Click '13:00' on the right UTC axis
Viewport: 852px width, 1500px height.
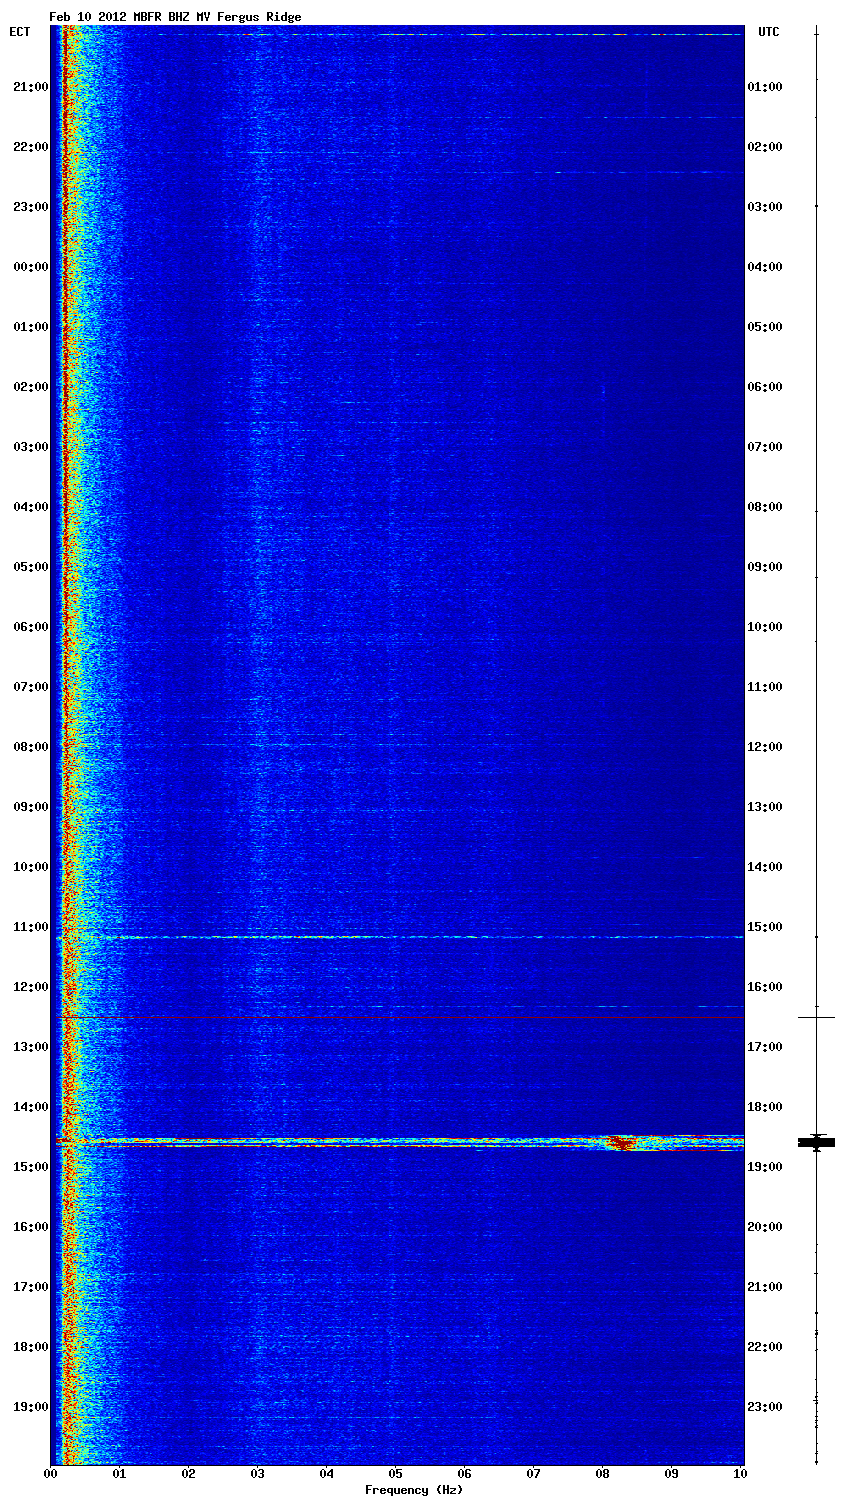[765, 807]
